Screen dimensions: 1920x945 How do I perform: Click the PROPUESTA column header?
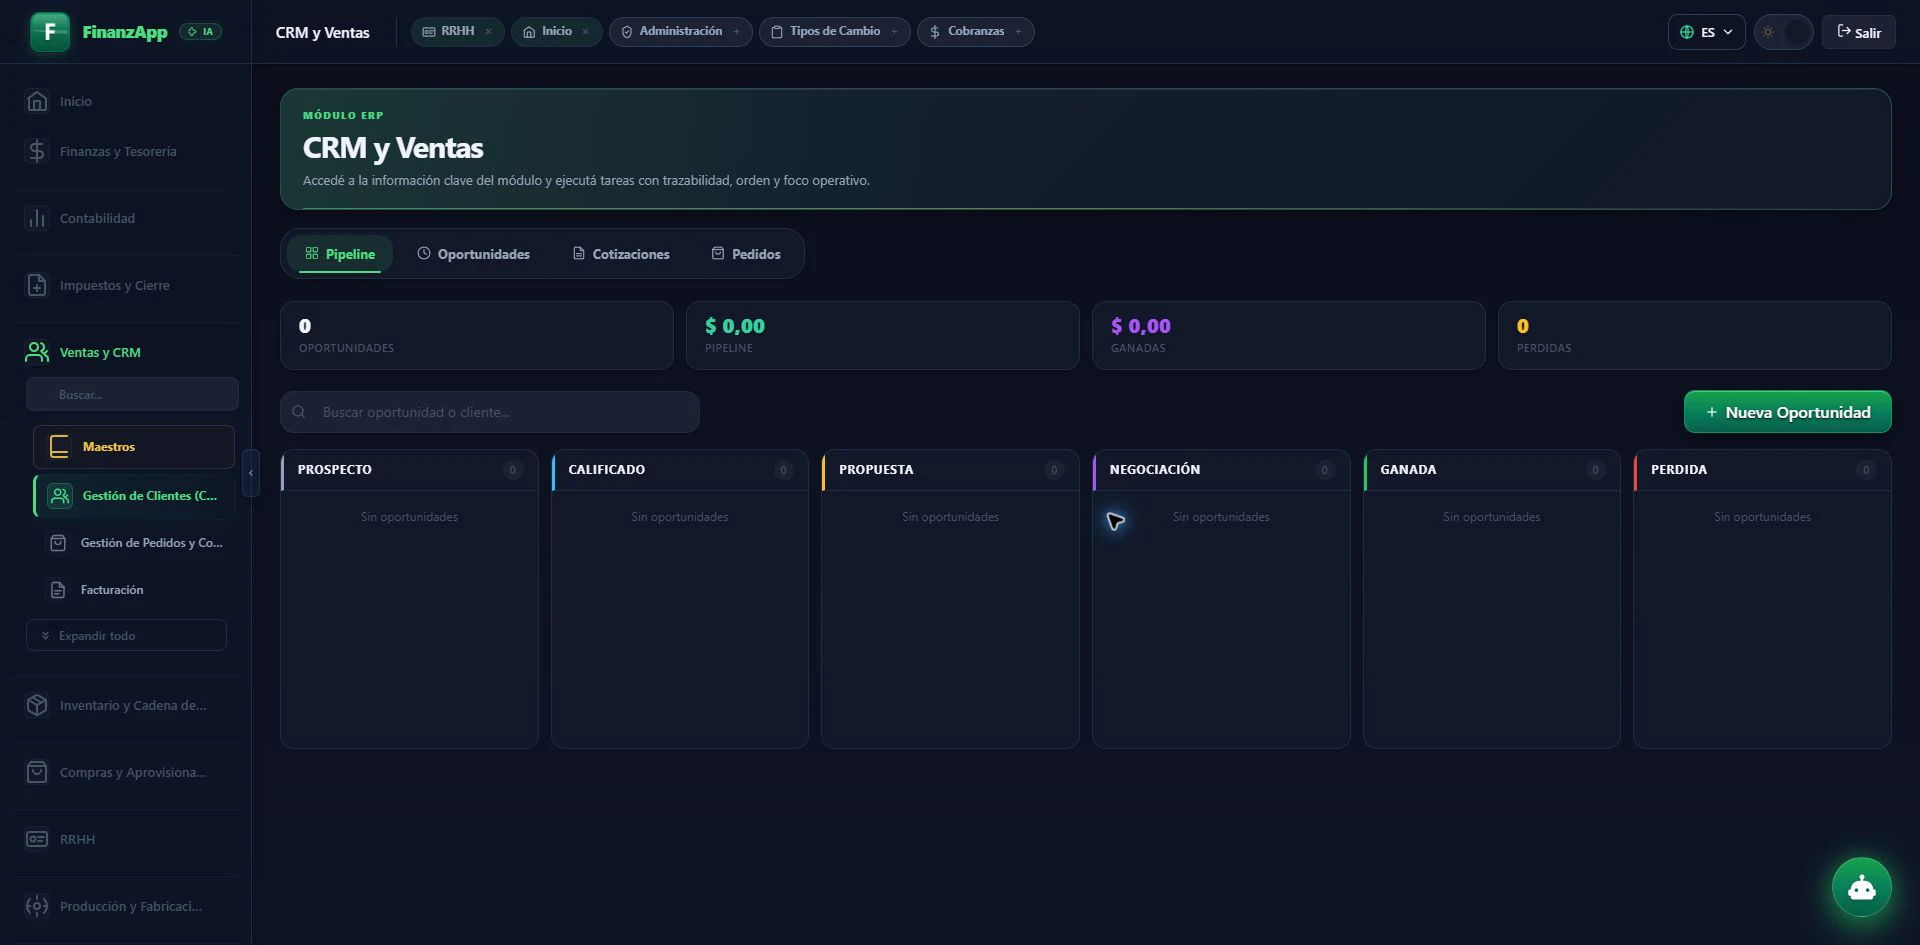pyautogui.click(x=950, y=470)
